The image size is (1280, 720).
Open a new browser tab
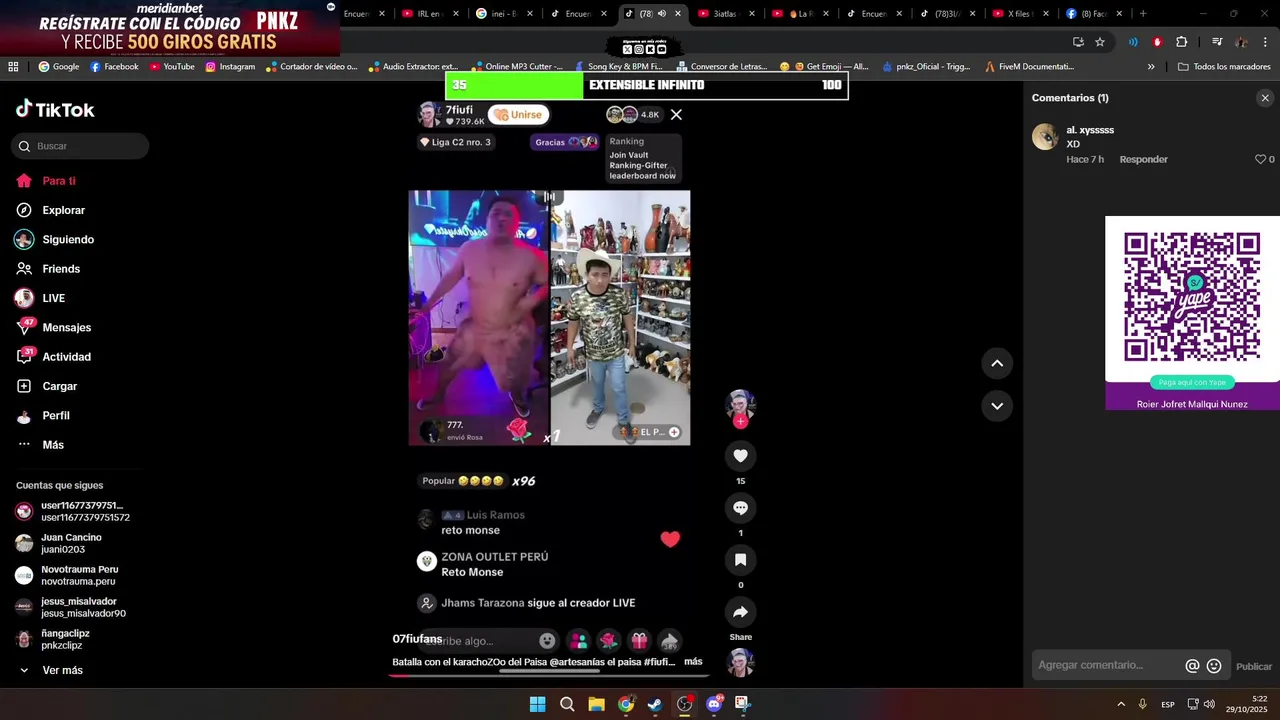coord(1143,14)
